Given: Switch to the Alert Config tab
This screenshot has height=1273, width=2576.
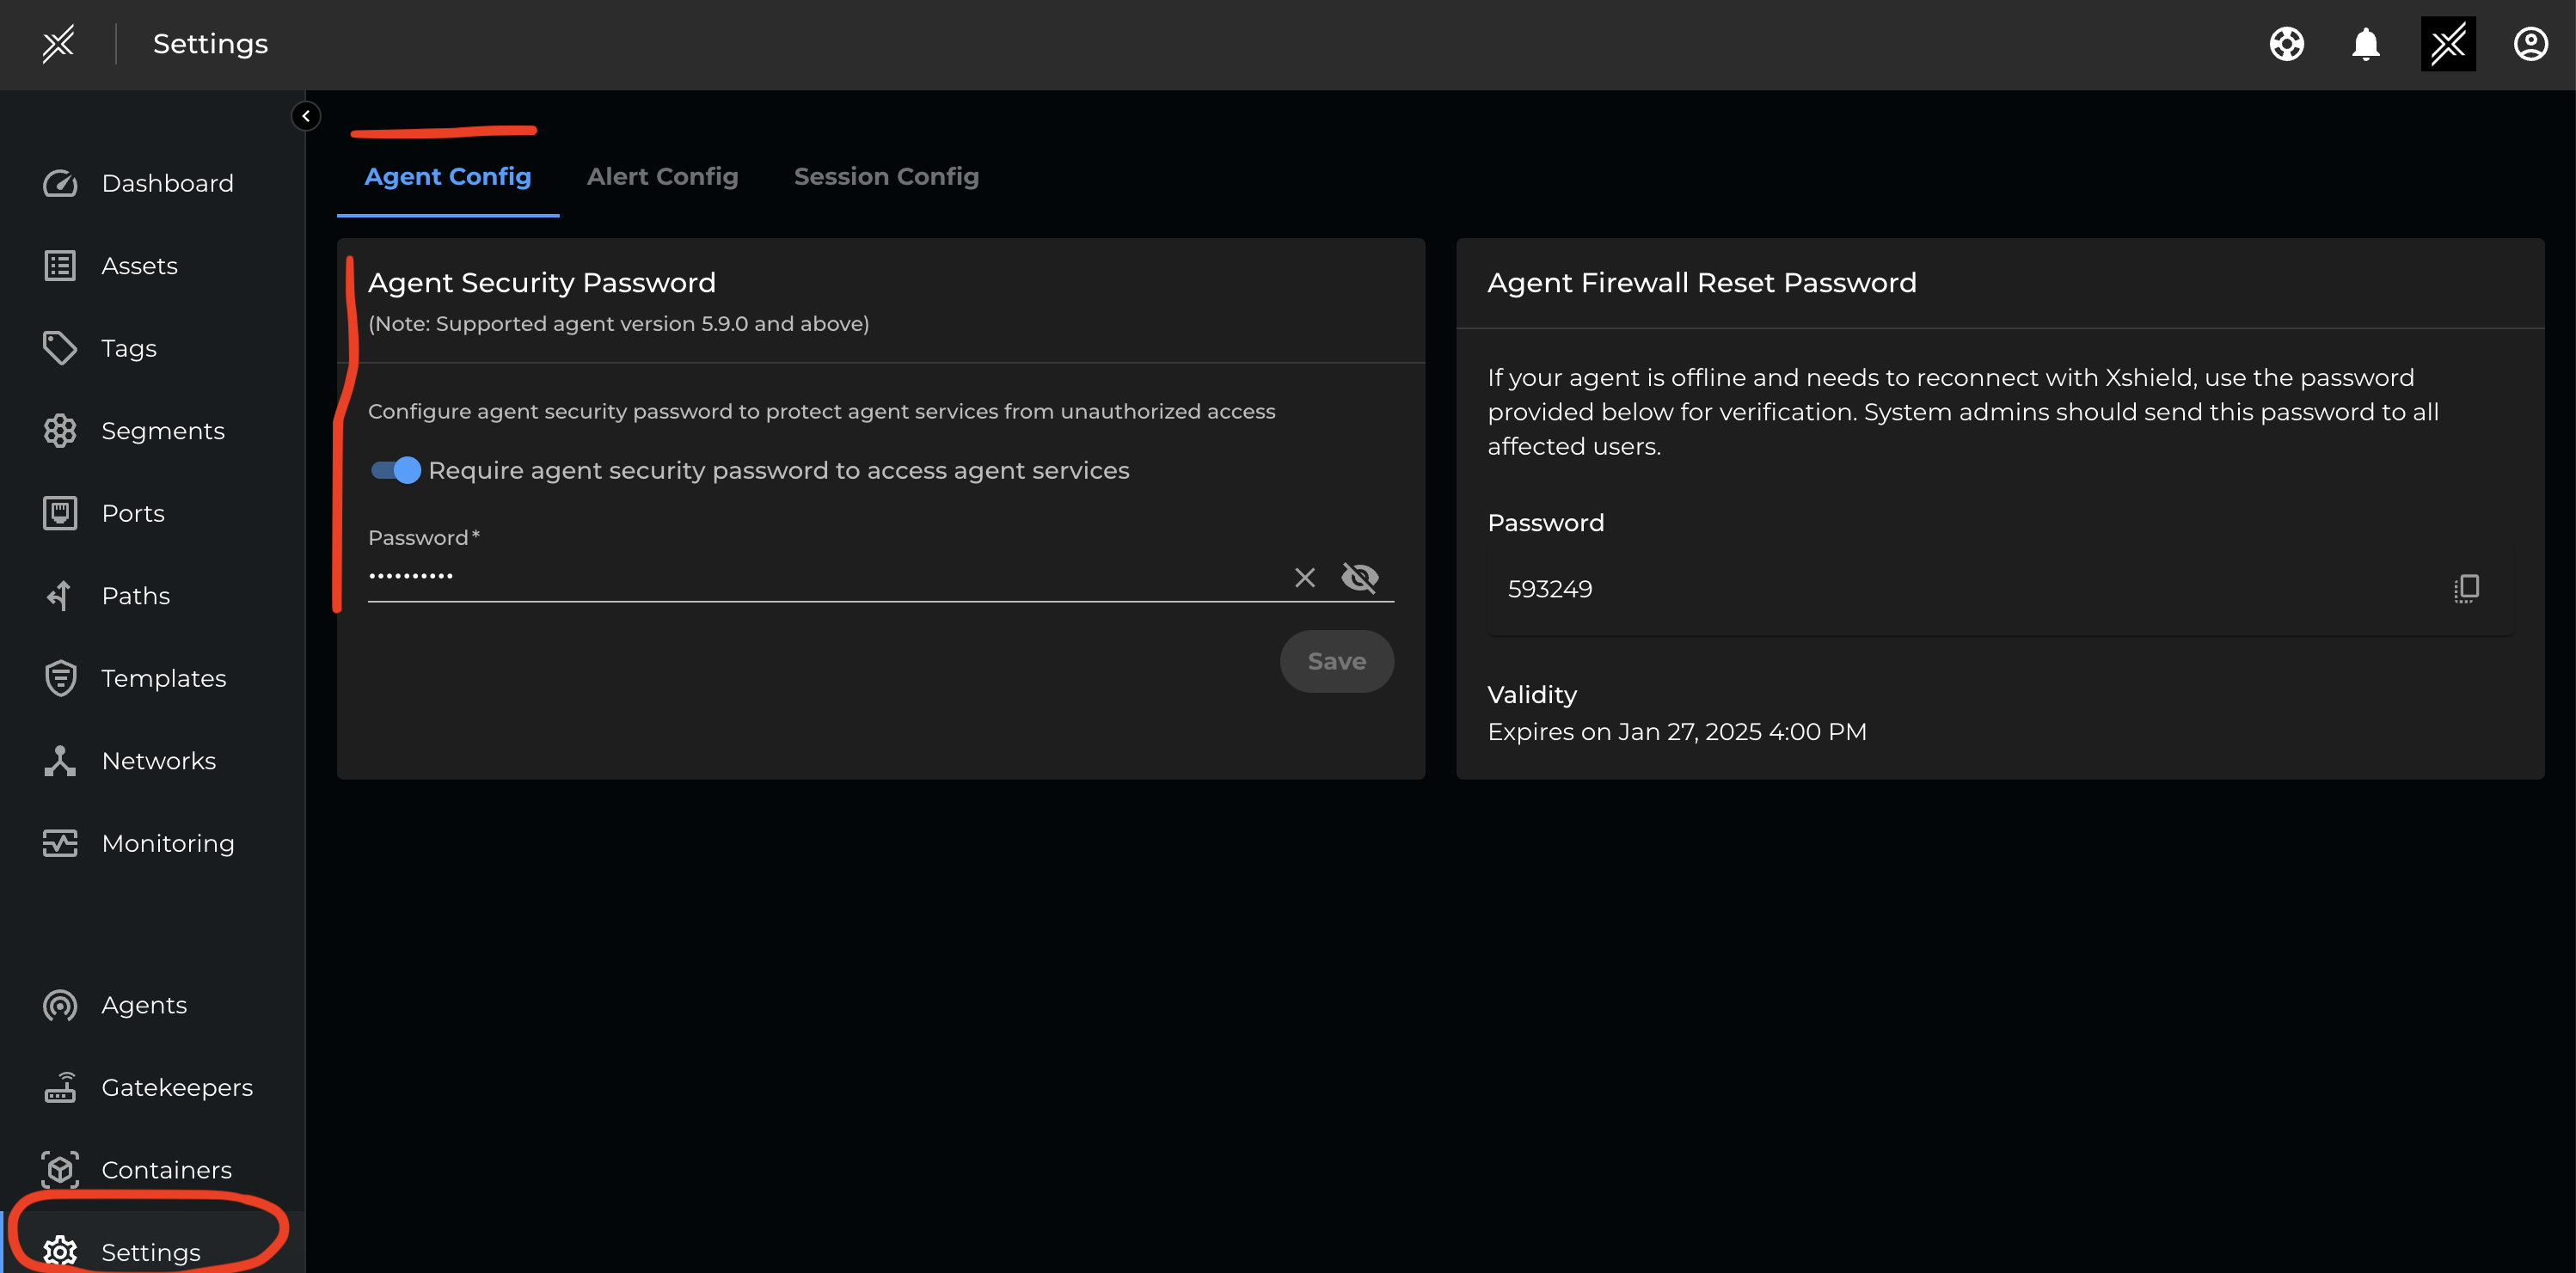Looking at the screenshot, I should (x=662, y=176).
